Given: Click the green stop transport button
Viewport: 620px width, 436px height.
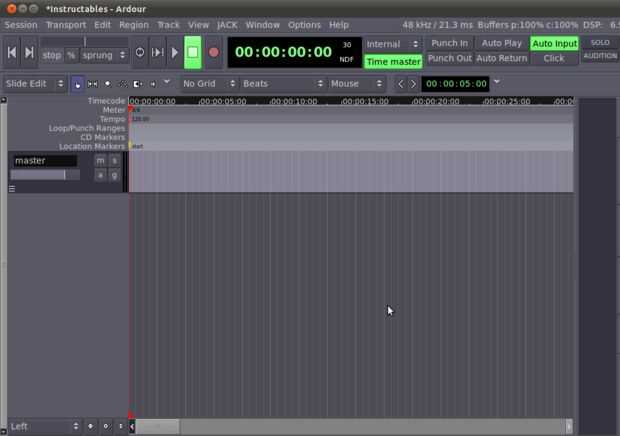Looking at the screenshot, I should click(193, 53).
